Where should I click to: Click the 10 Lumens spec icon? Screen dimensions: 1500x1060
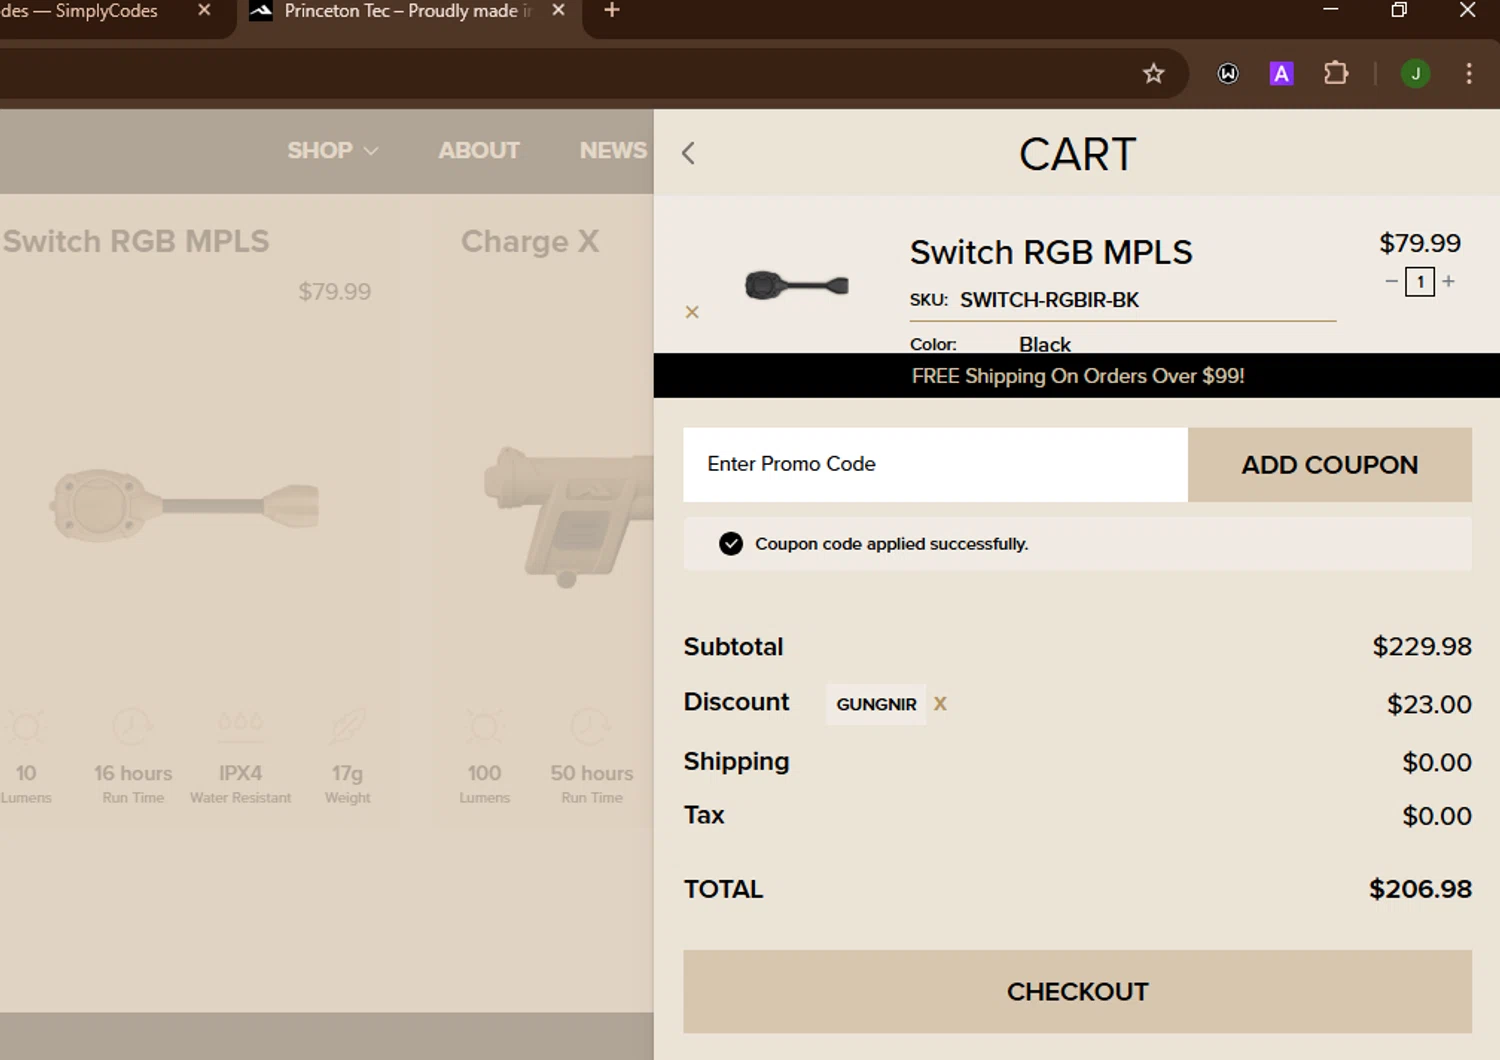pos(26,727)
